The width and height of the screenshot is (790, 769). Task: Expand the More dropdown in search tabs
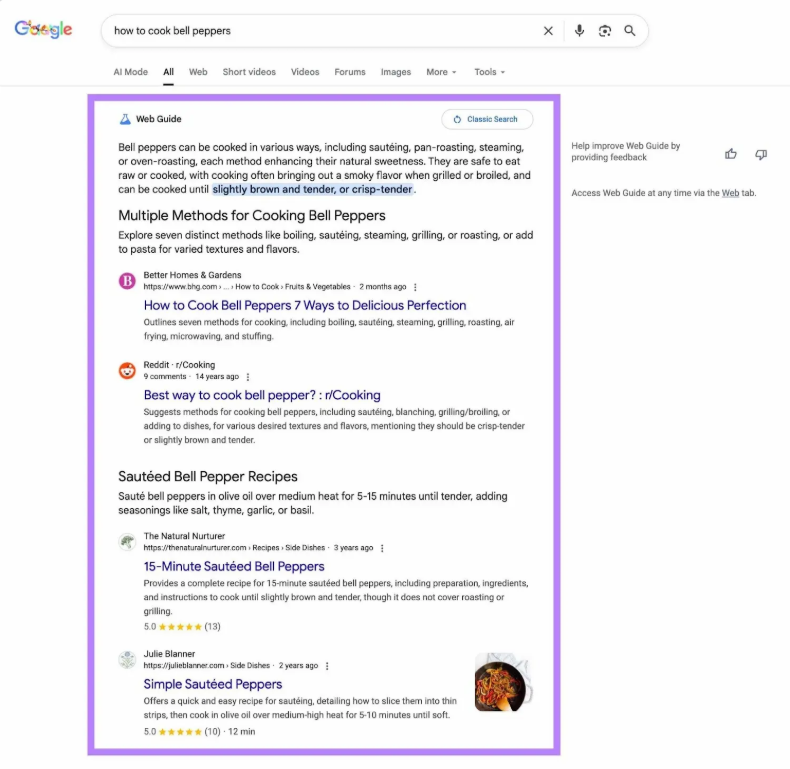(x=441, y=72)
